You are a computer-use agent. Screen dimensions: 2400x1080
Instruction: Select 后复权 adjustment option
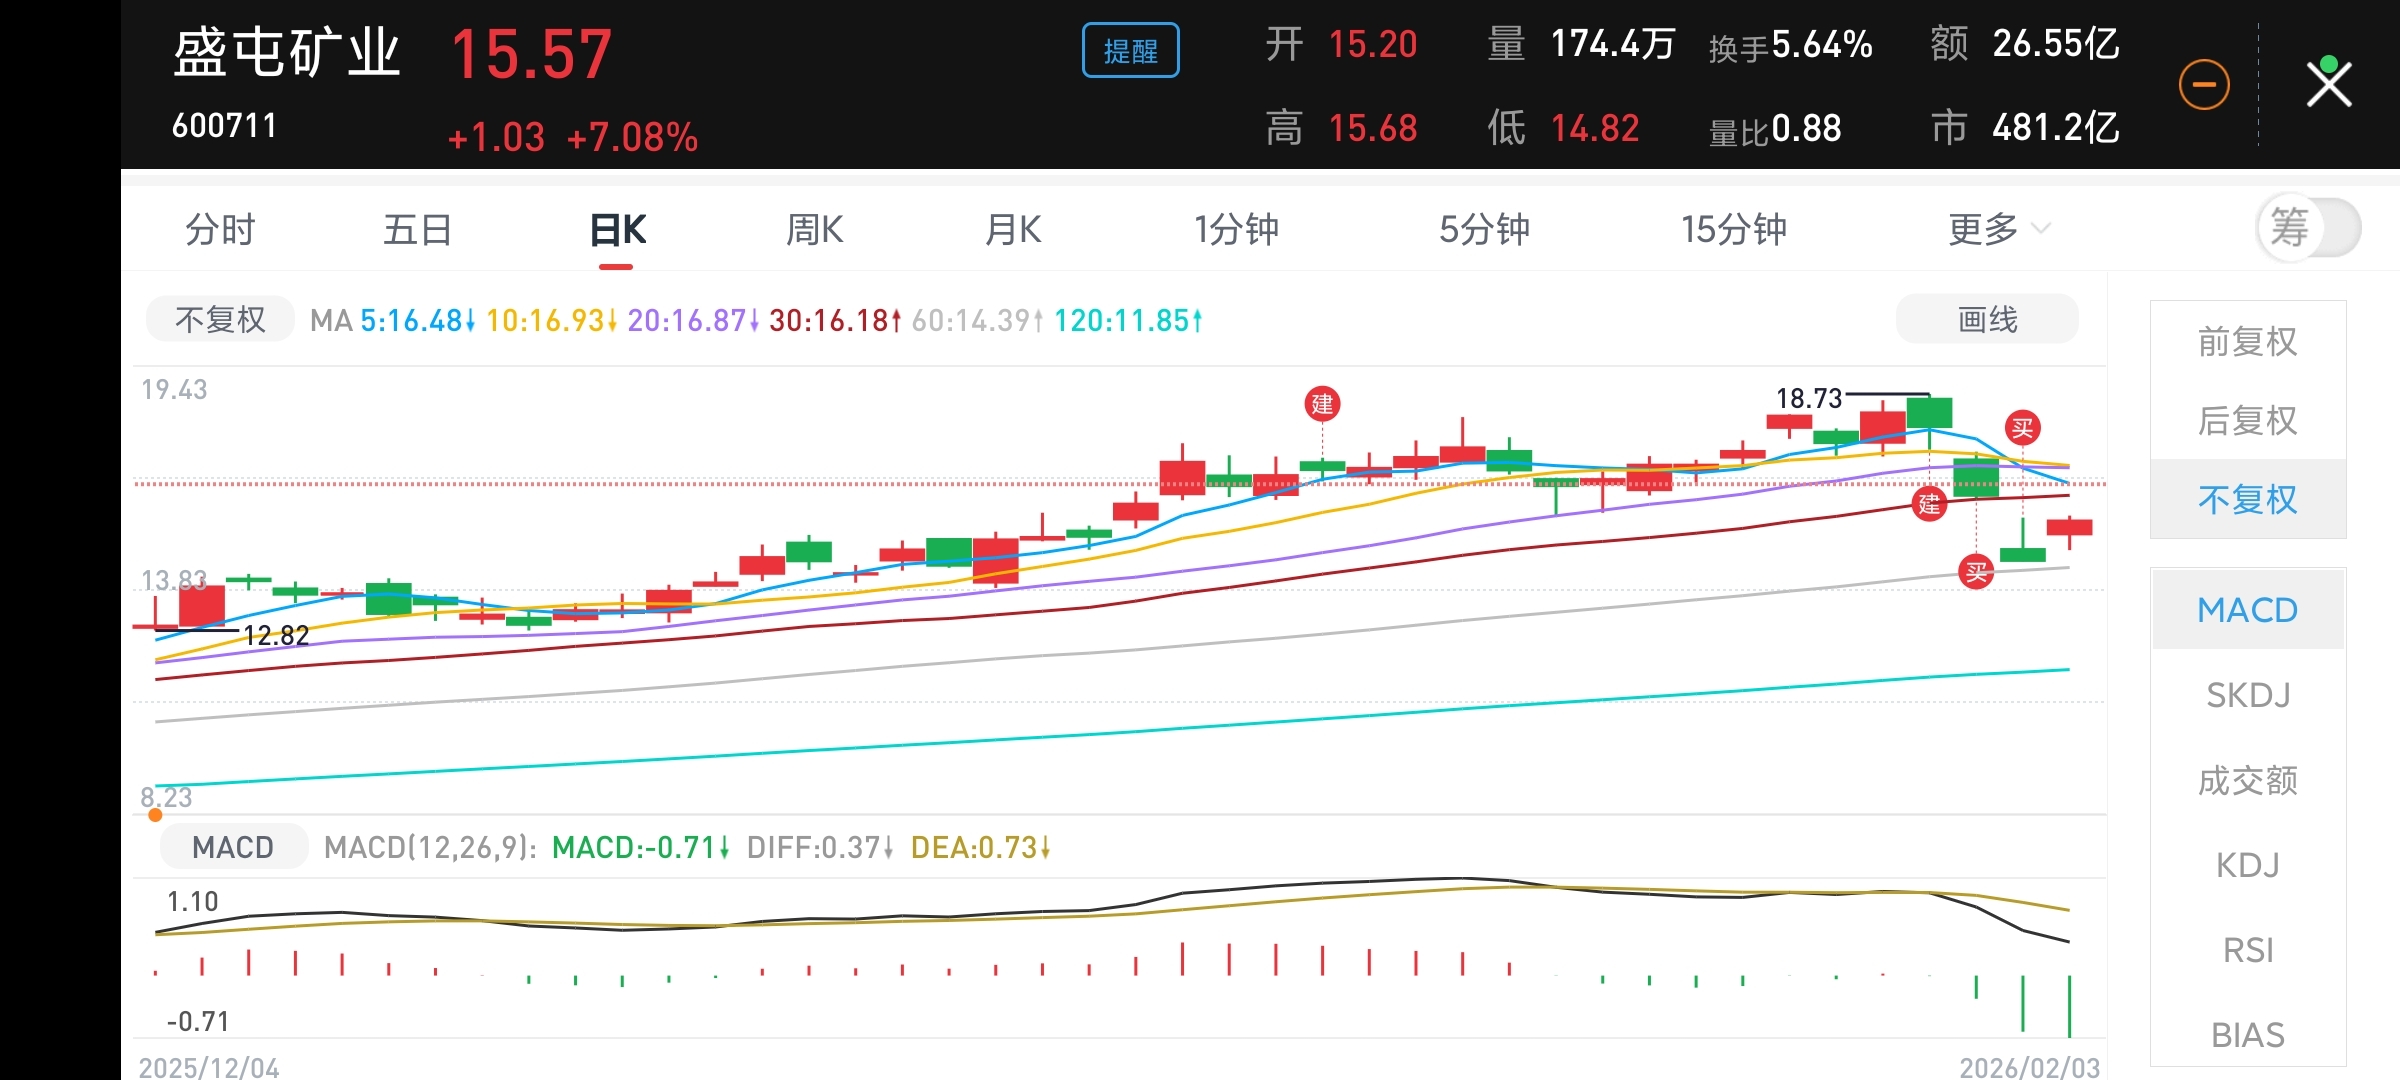pos(2247,421)
